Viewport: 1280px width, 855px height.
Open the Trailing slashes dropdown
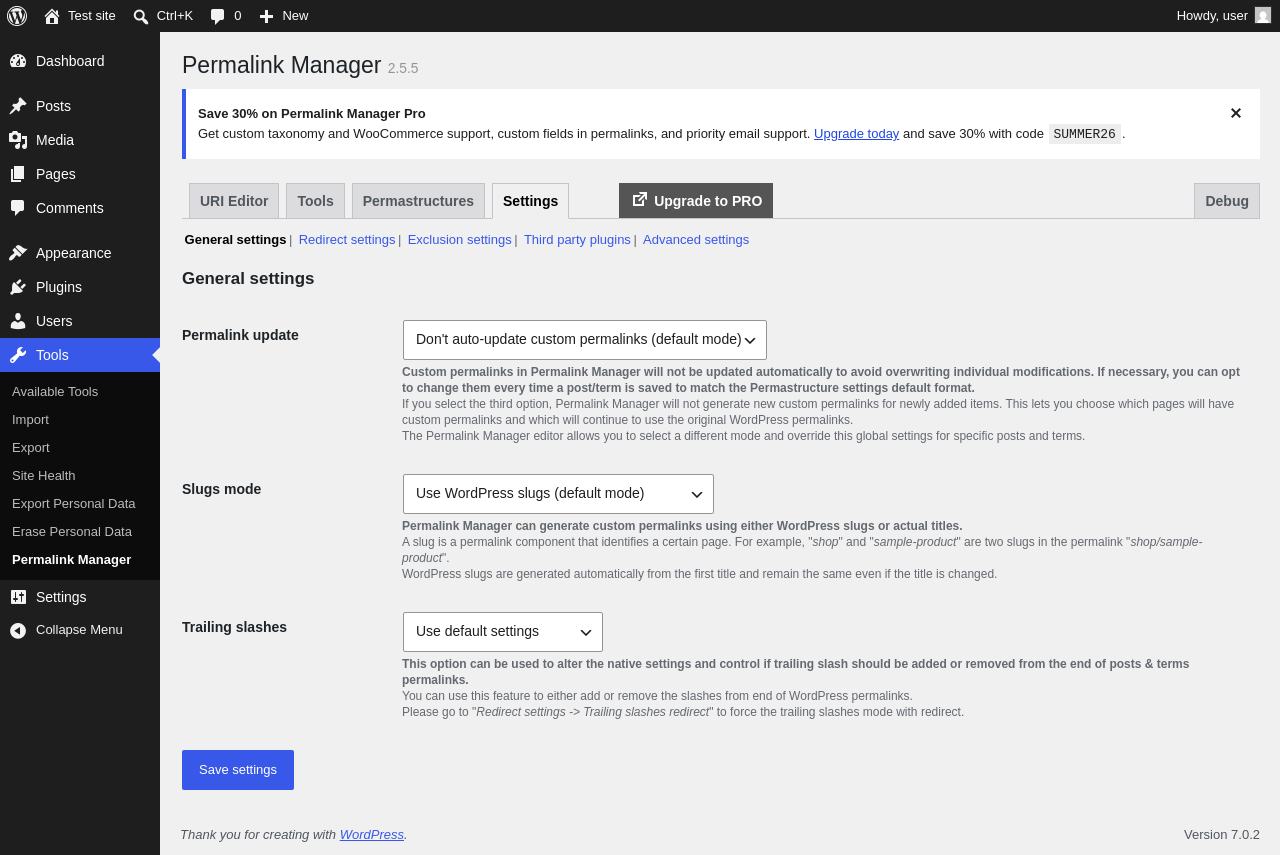tap(503, 632)
